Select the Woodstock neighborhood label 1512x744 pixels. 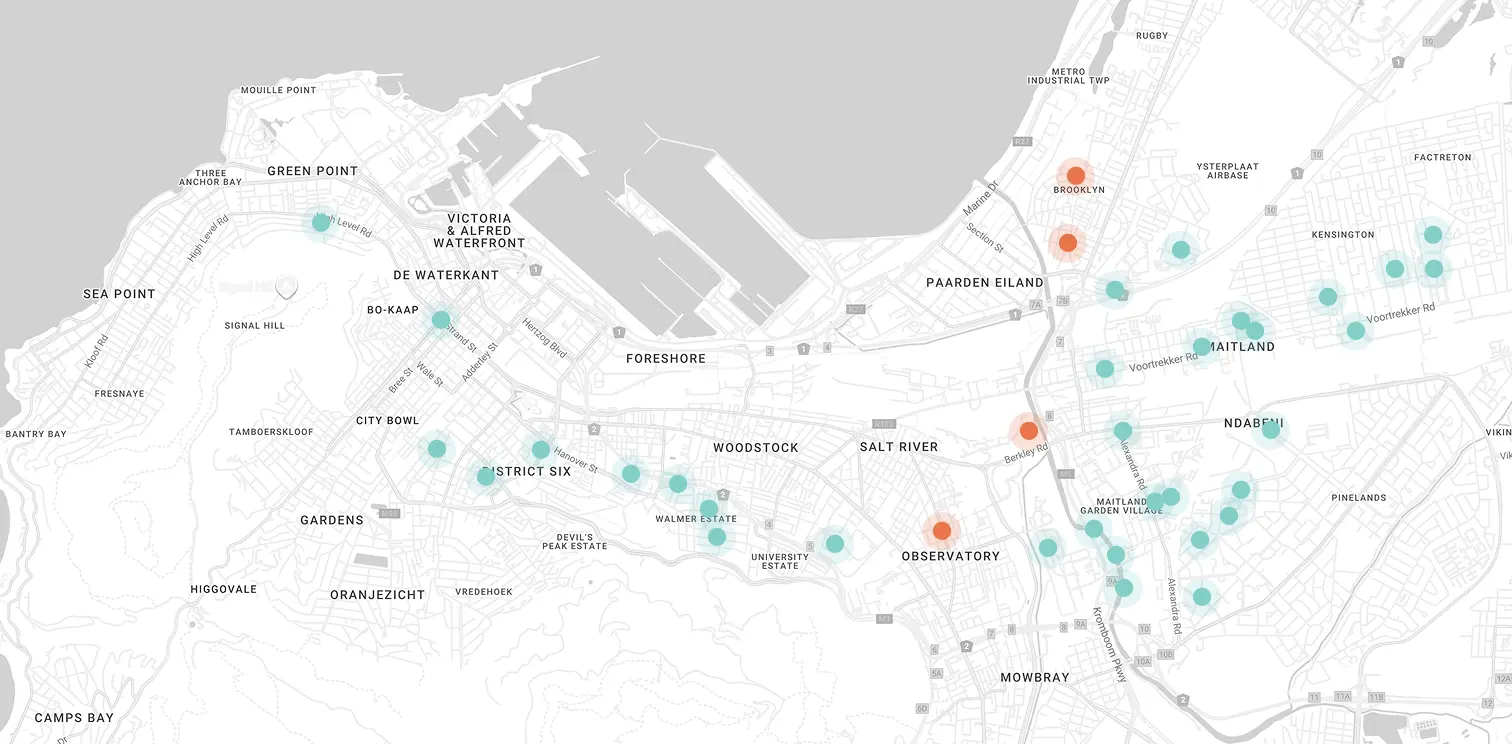(x=755, y=447)
